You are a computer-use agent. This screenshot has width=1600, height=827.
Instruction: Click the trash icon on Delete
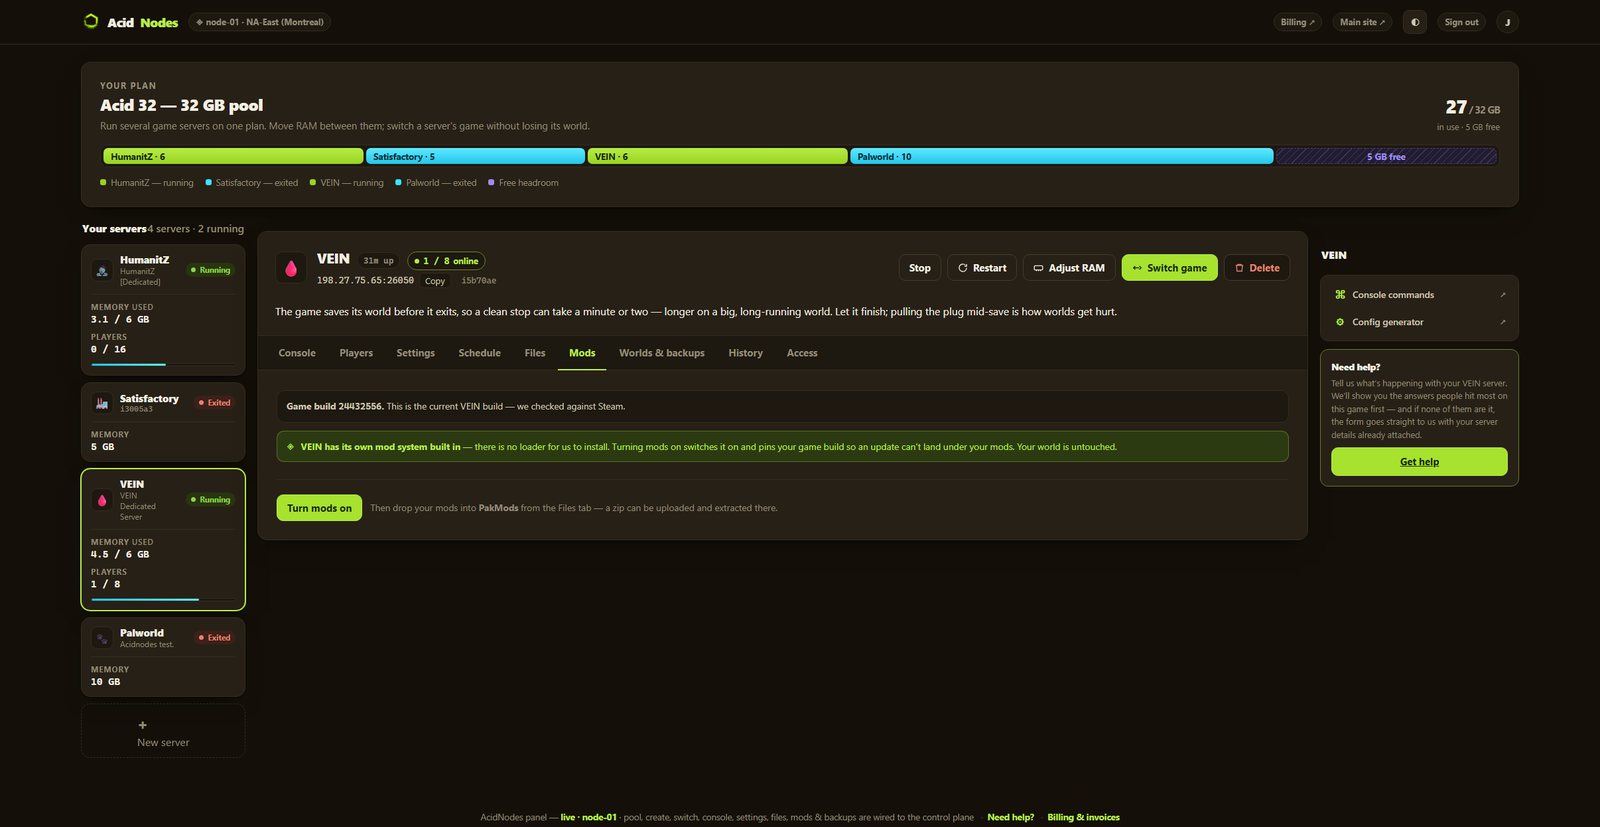pos(1239,268)
